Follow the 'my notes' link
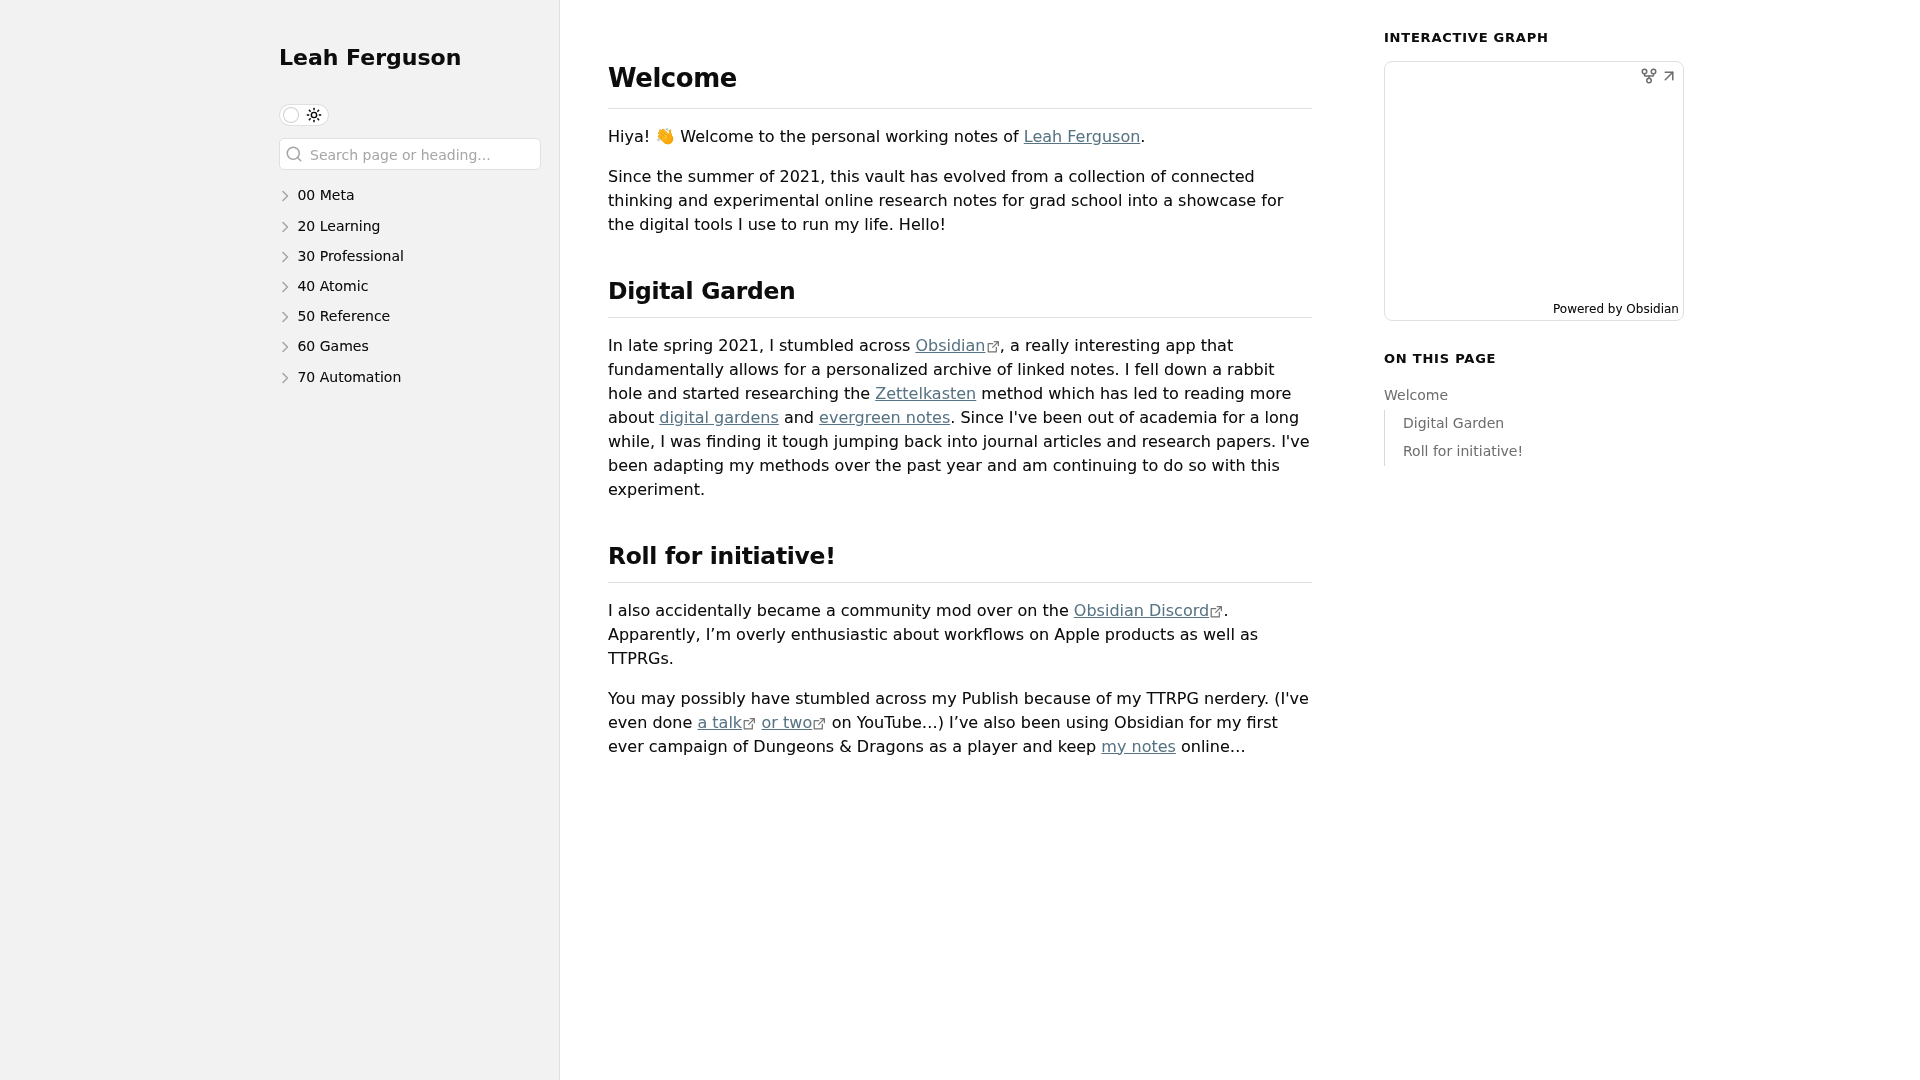 click(x=1138, y=747)
